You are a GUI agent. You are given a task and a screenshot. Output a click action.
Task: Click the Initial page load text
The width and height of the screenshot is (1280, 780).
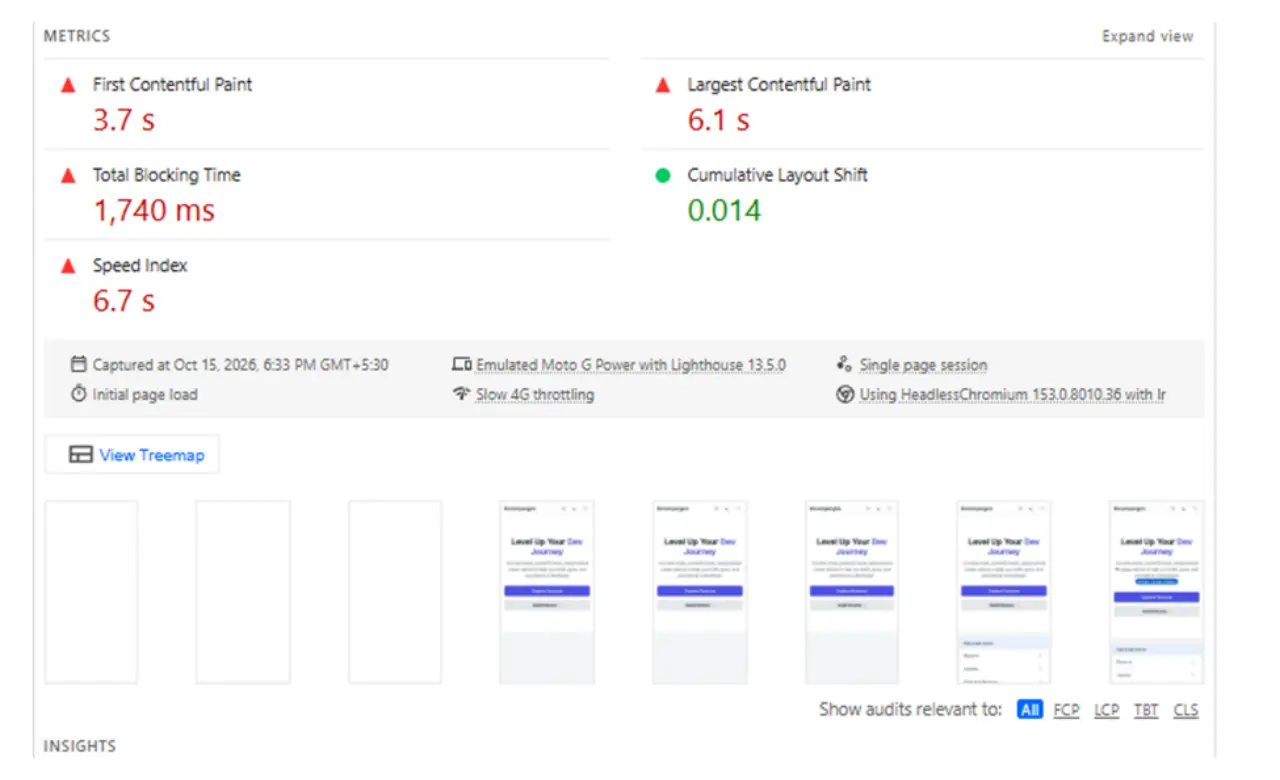(x=145, y=394)
